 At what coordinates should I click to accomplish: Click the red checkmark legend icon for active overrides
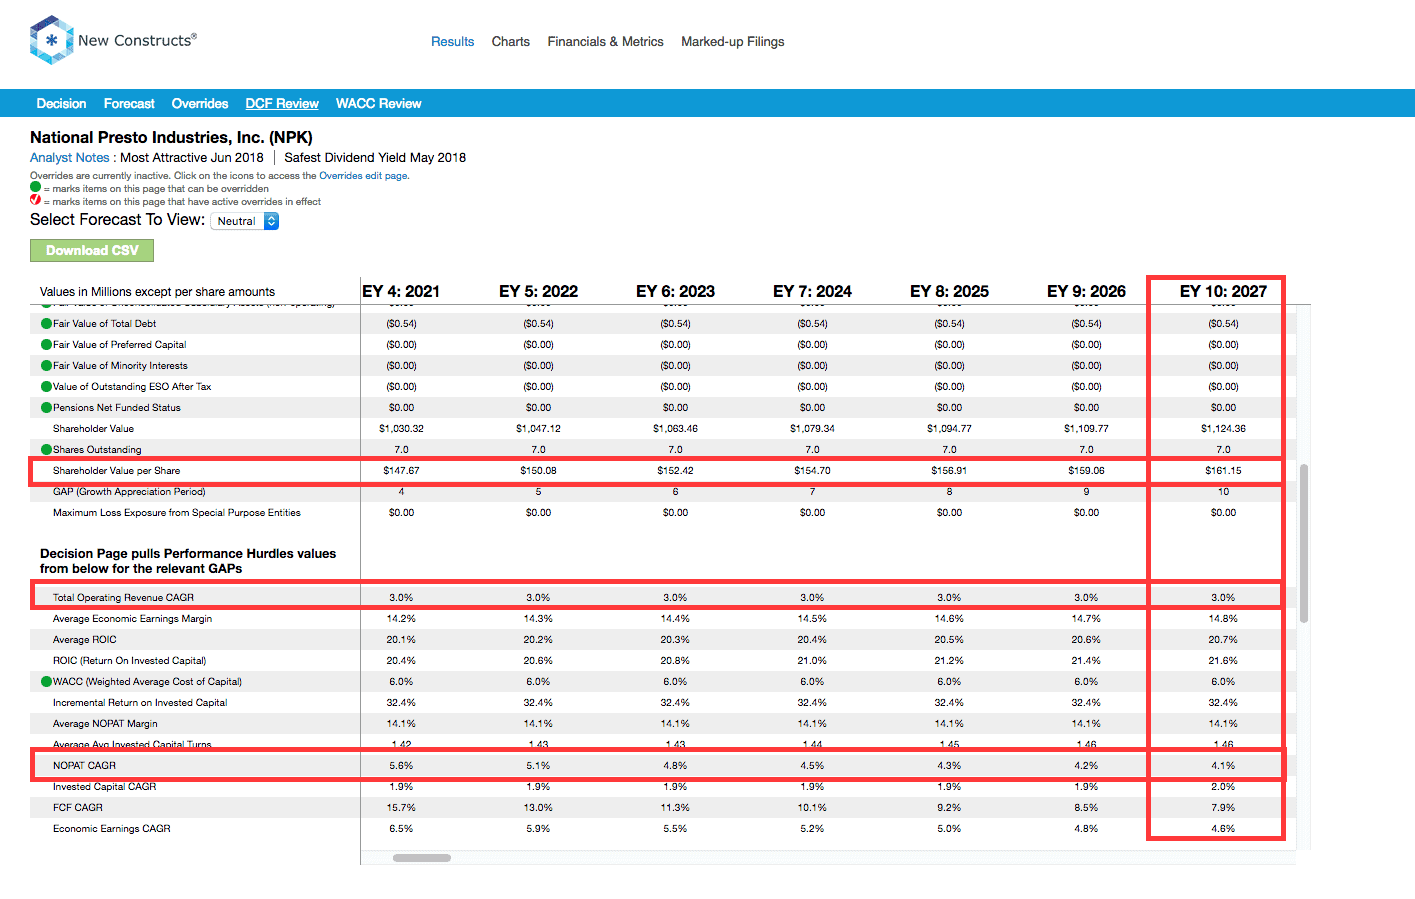click(x=36, y=200)
